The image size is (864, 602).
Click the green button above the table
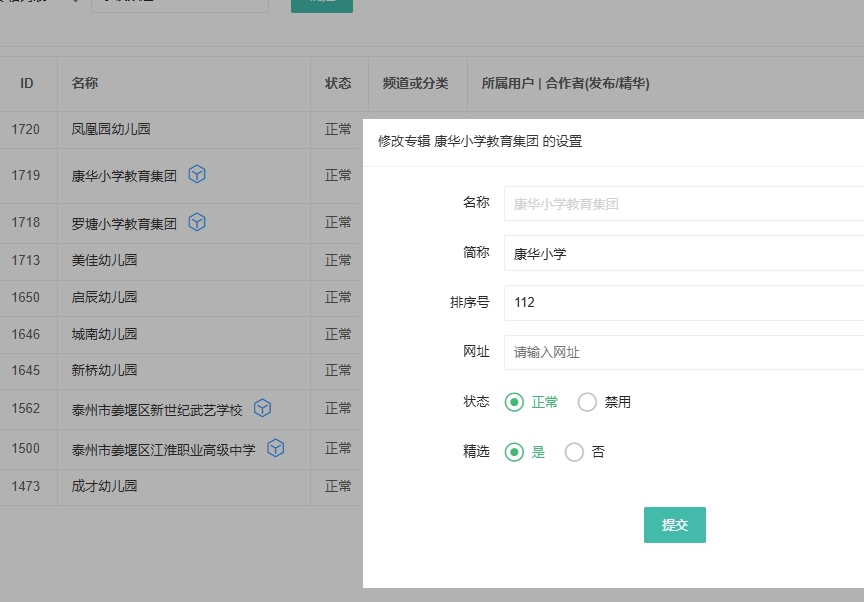coord(322,4)
